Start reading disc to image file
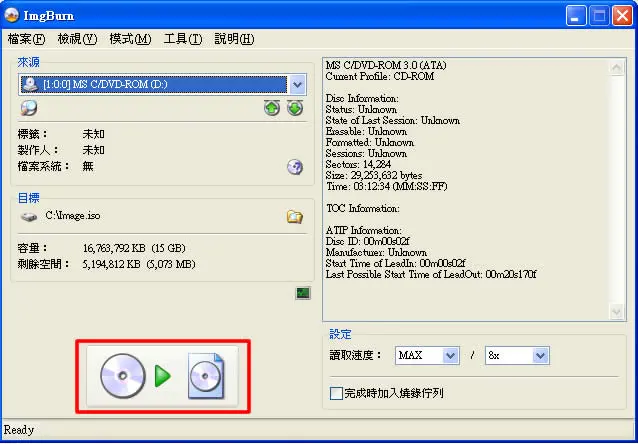638x444 pixels. [x=162, y=376]
